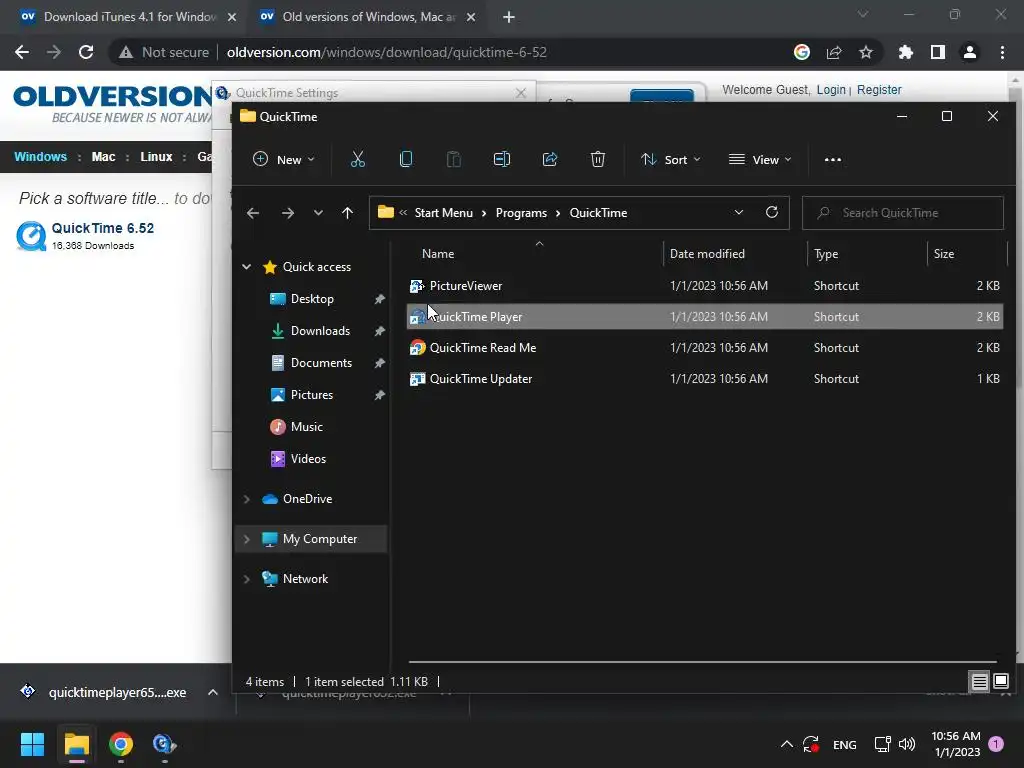Image resolution: width=1024 pixels, height=768 pixels.
Task: Reload the Chrome page
Action: (x=86, y=52)
